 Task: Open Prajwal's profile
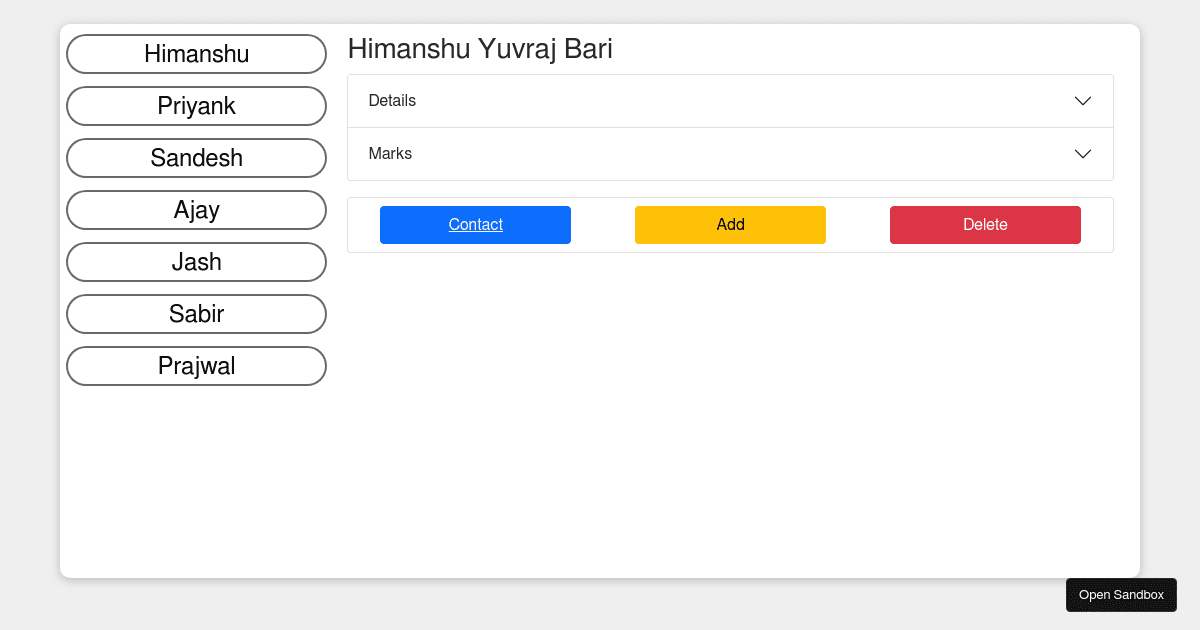point(196,366)
